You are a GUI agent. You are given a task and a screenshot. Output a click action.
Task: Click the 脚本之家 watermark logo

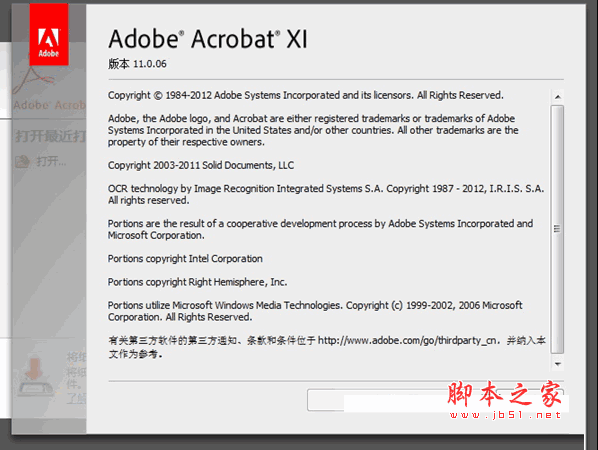(505, 395)
